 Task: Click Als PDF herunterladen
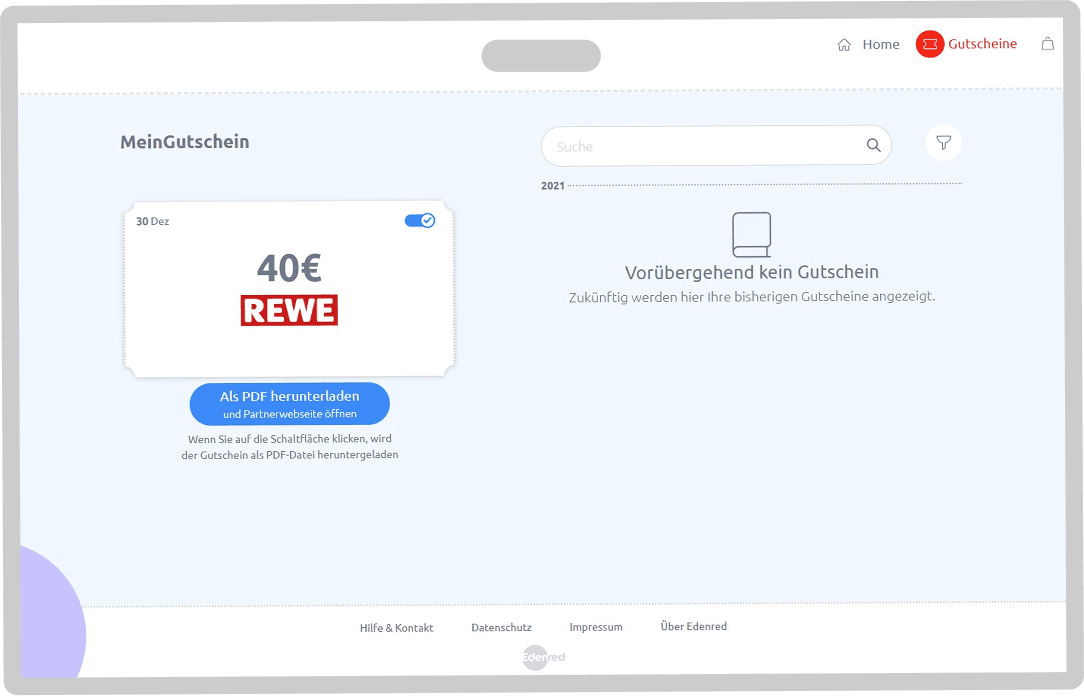289,403
